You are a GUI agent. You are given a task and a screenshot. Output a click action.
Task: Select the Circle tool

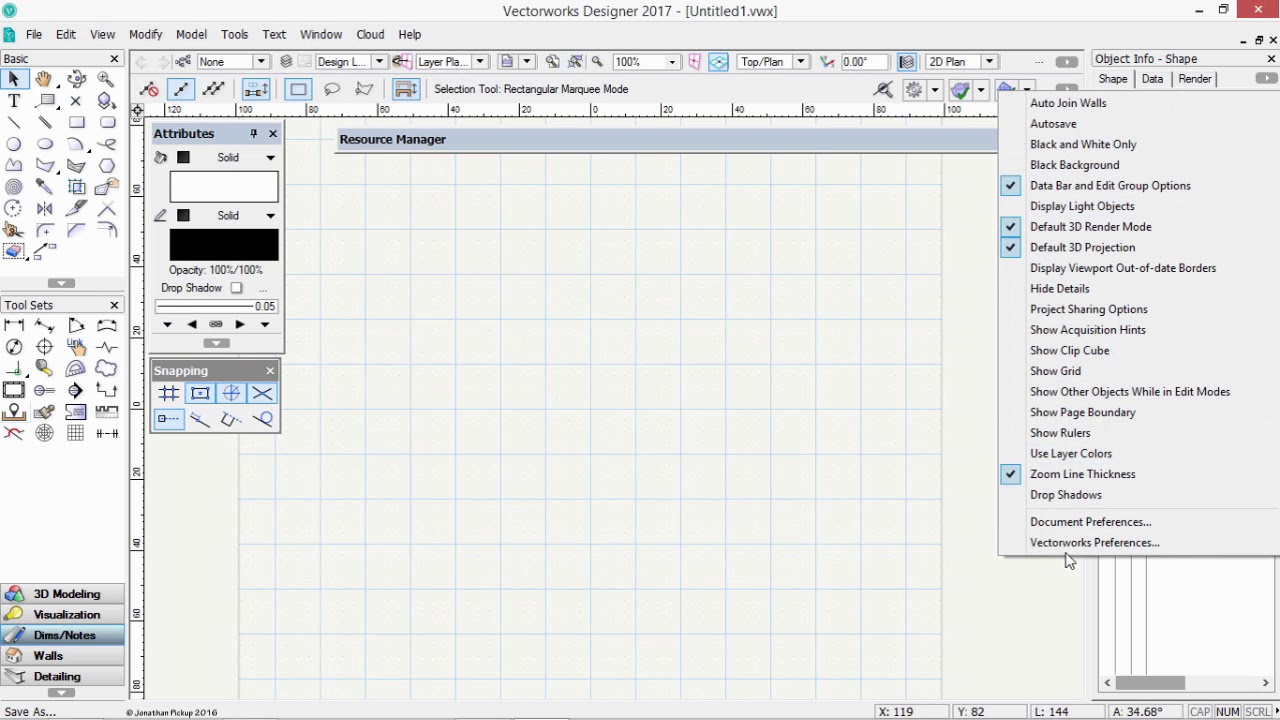tap(14, 144)
